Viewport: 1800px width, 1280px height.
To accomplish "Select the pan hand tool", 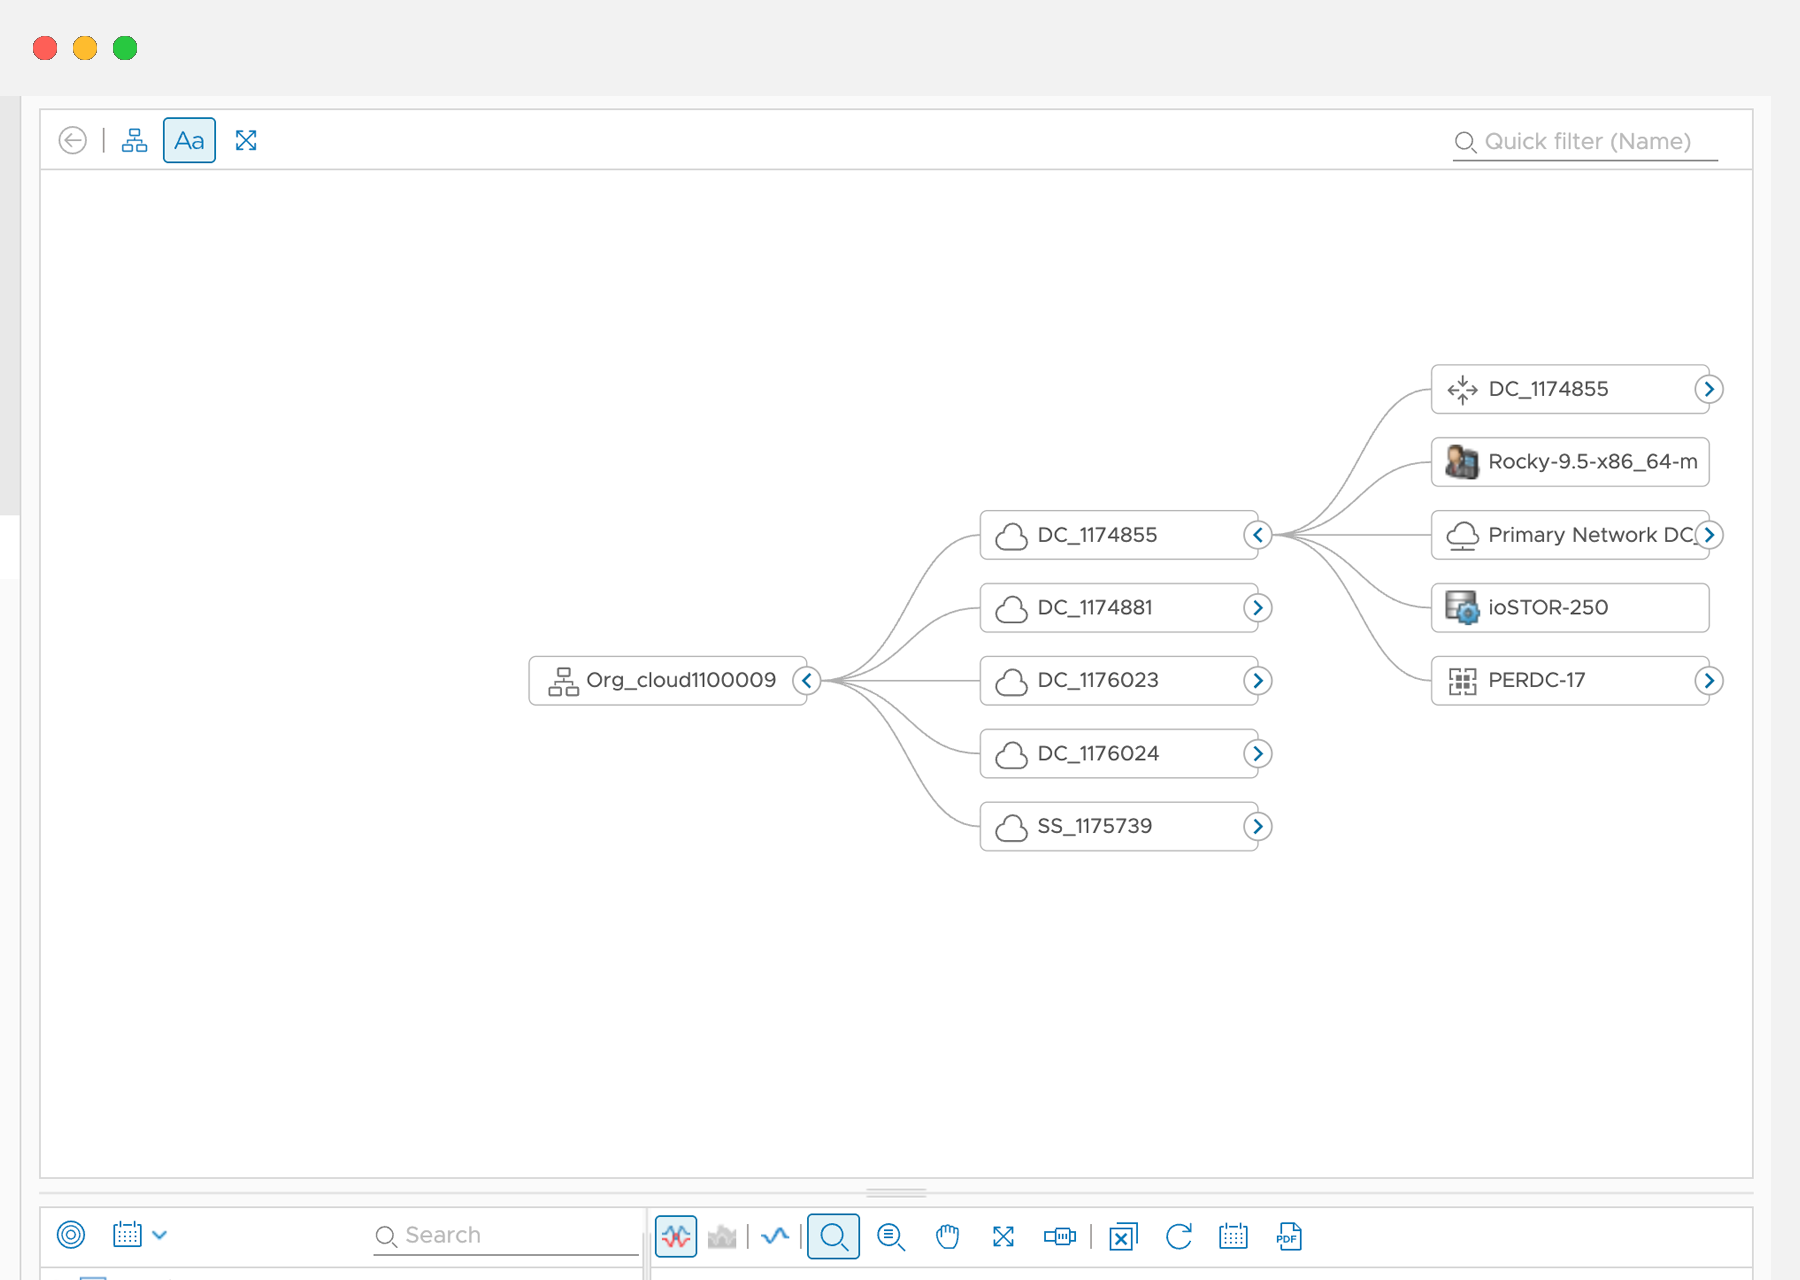I will click(947, 1237).
